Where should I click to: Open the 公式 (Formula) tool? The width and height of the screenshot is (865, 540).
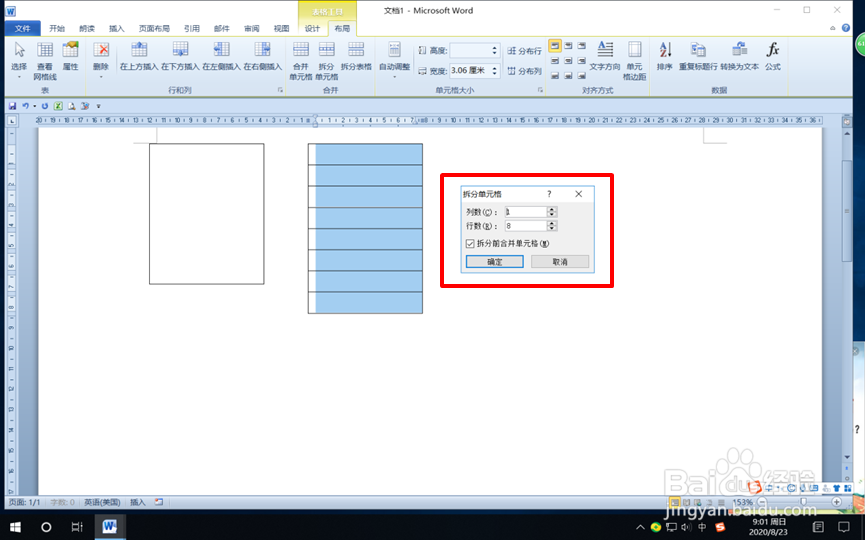[x=773, y=57]
